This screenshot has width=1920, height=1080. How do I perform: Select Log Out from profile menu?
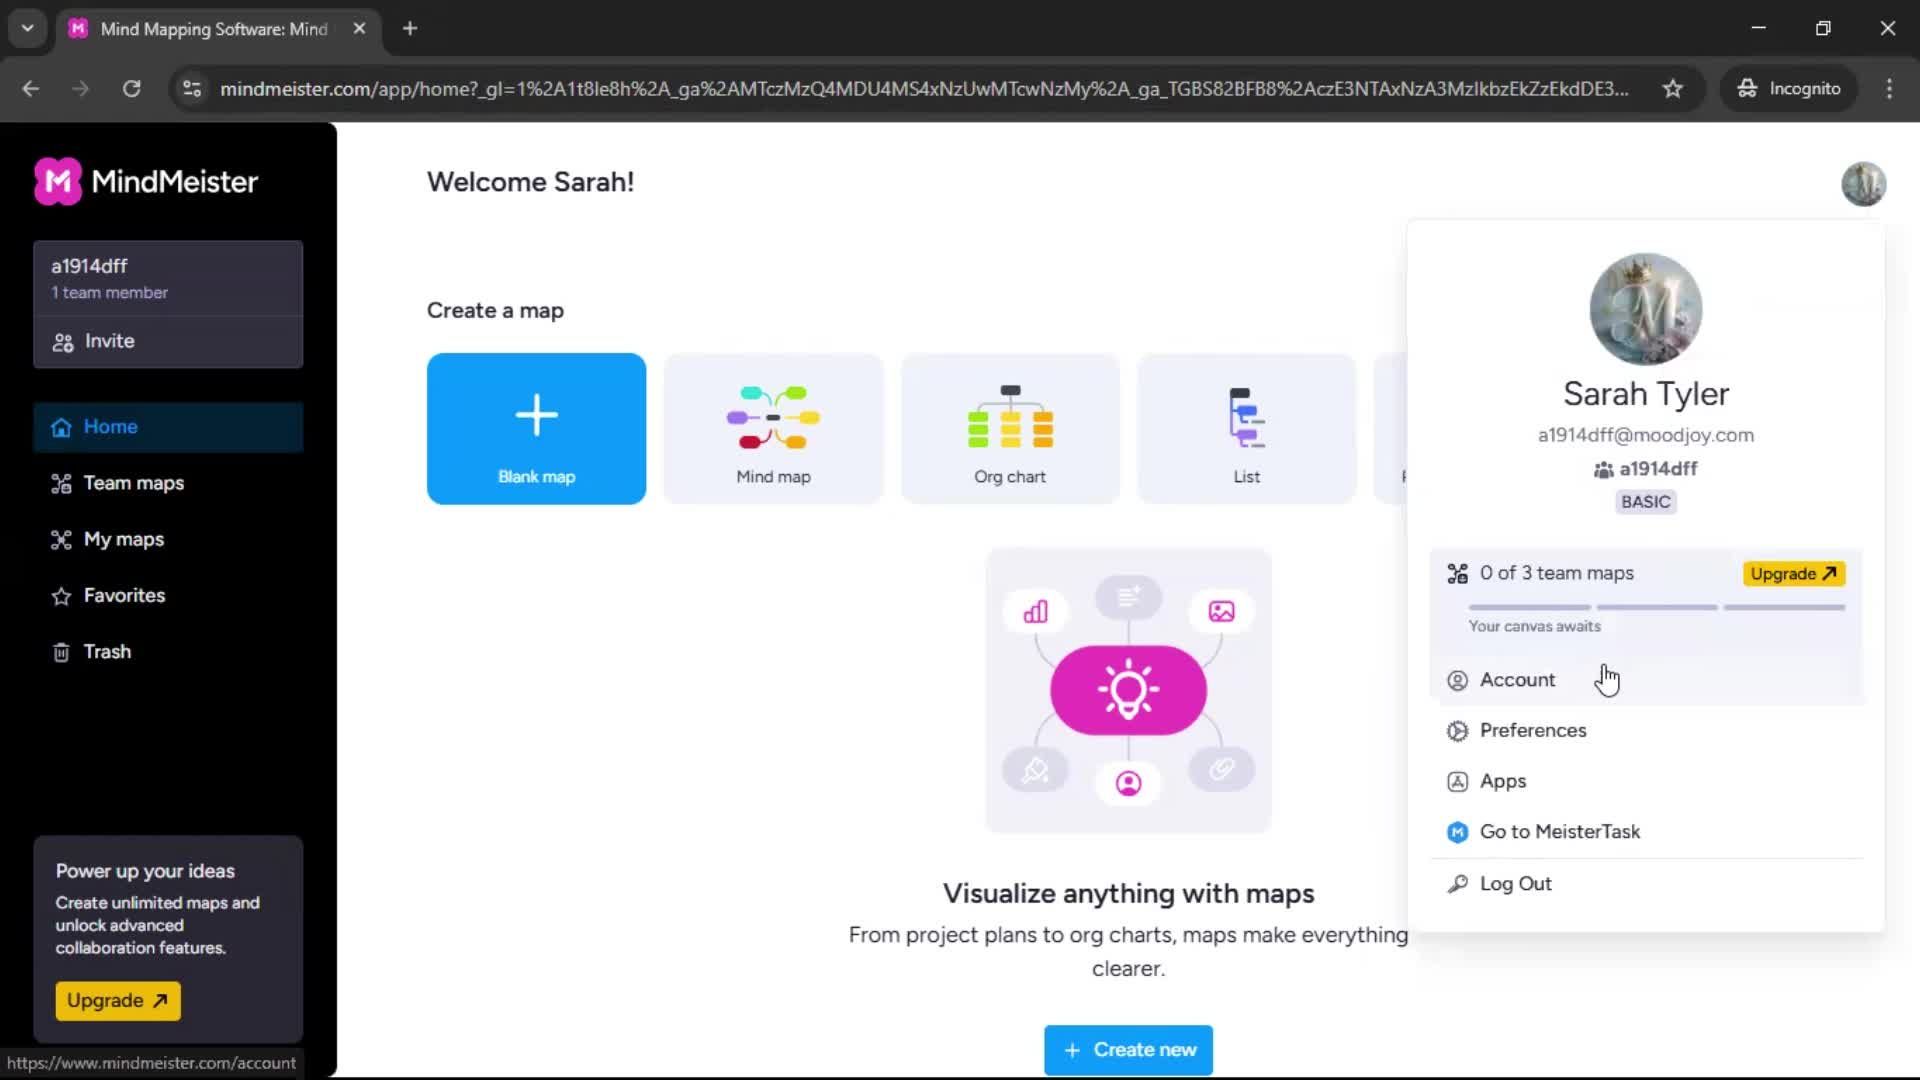tap(1647, 884)
